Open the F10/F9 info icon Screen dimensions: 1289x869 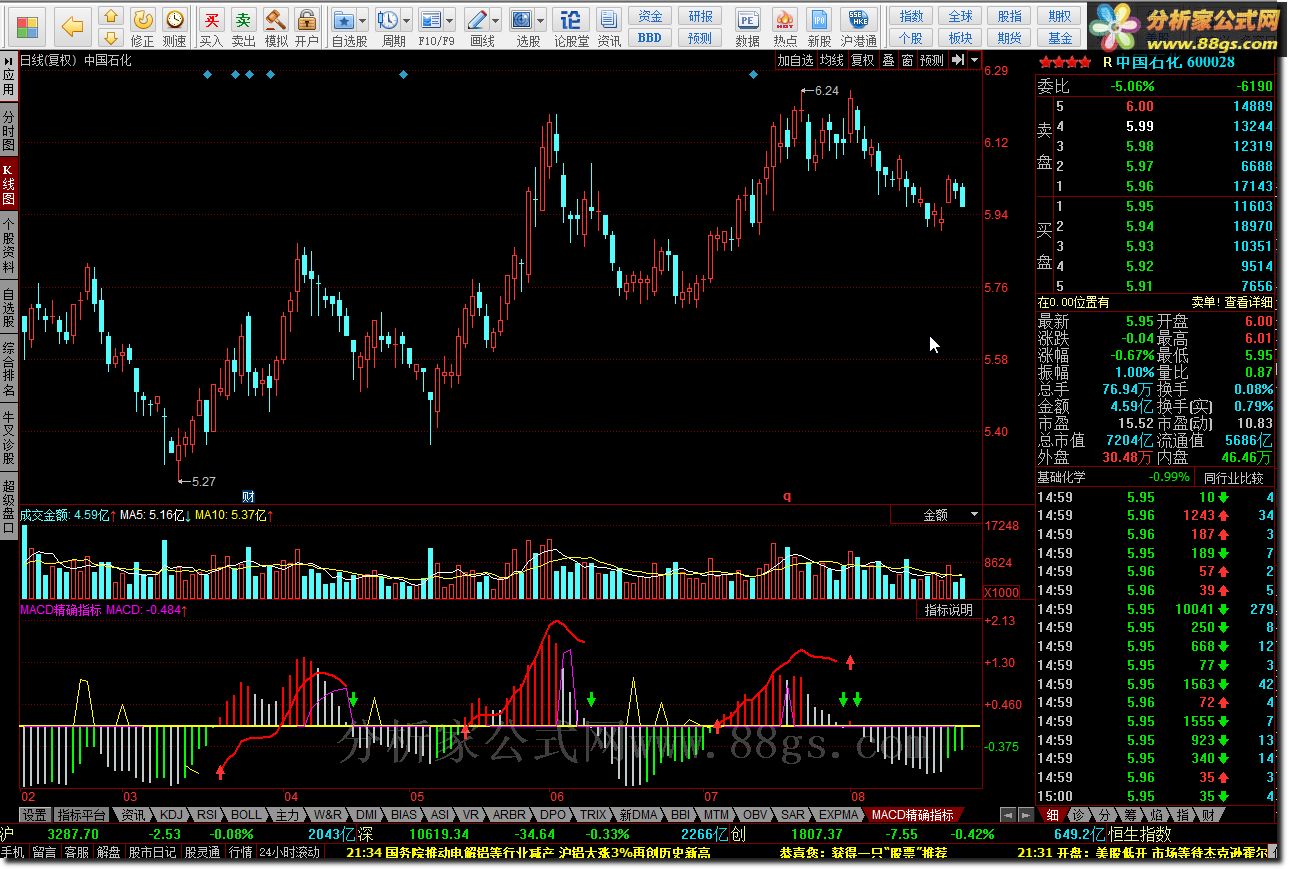pos(431,20)
